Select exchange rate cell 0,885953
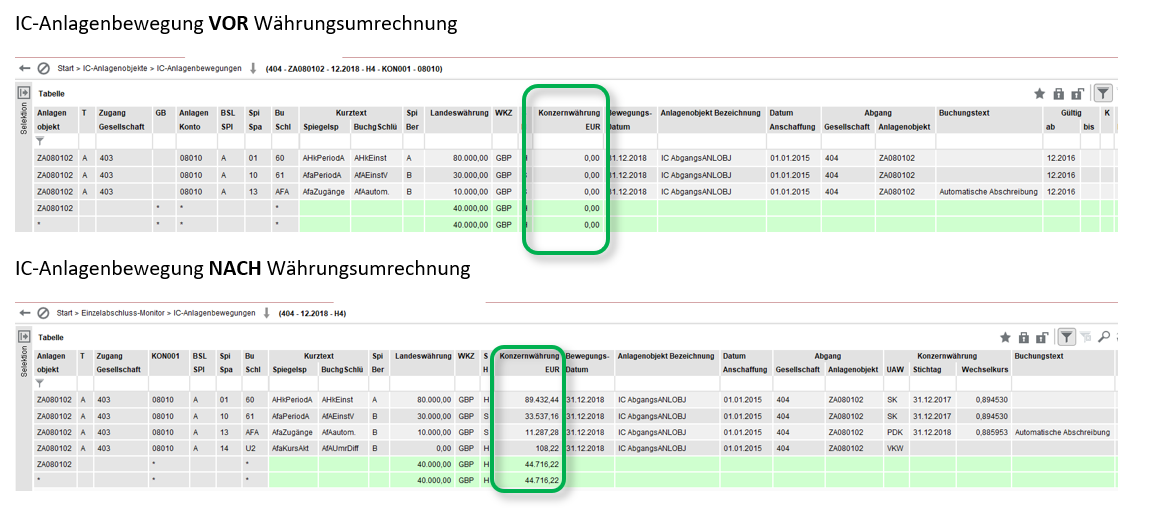 (x=984, y=432)
